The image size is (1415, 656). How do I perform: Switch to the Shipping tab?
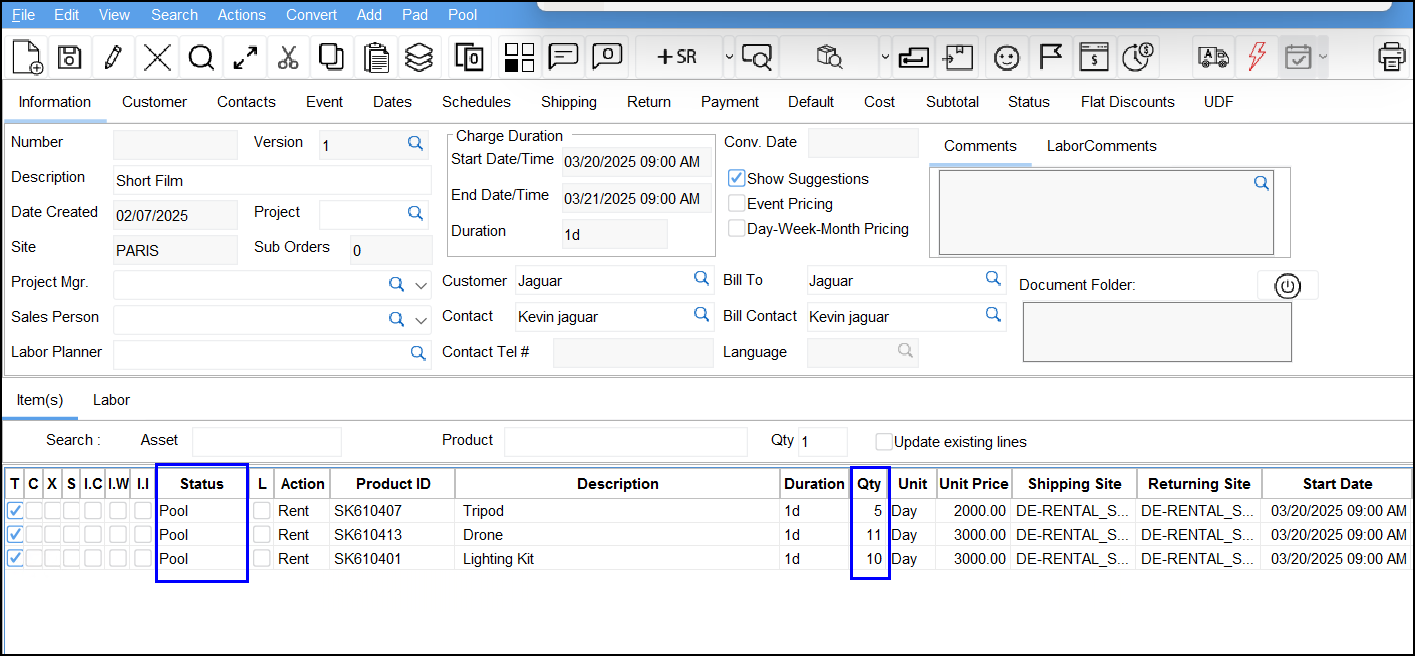click(568, 102)
